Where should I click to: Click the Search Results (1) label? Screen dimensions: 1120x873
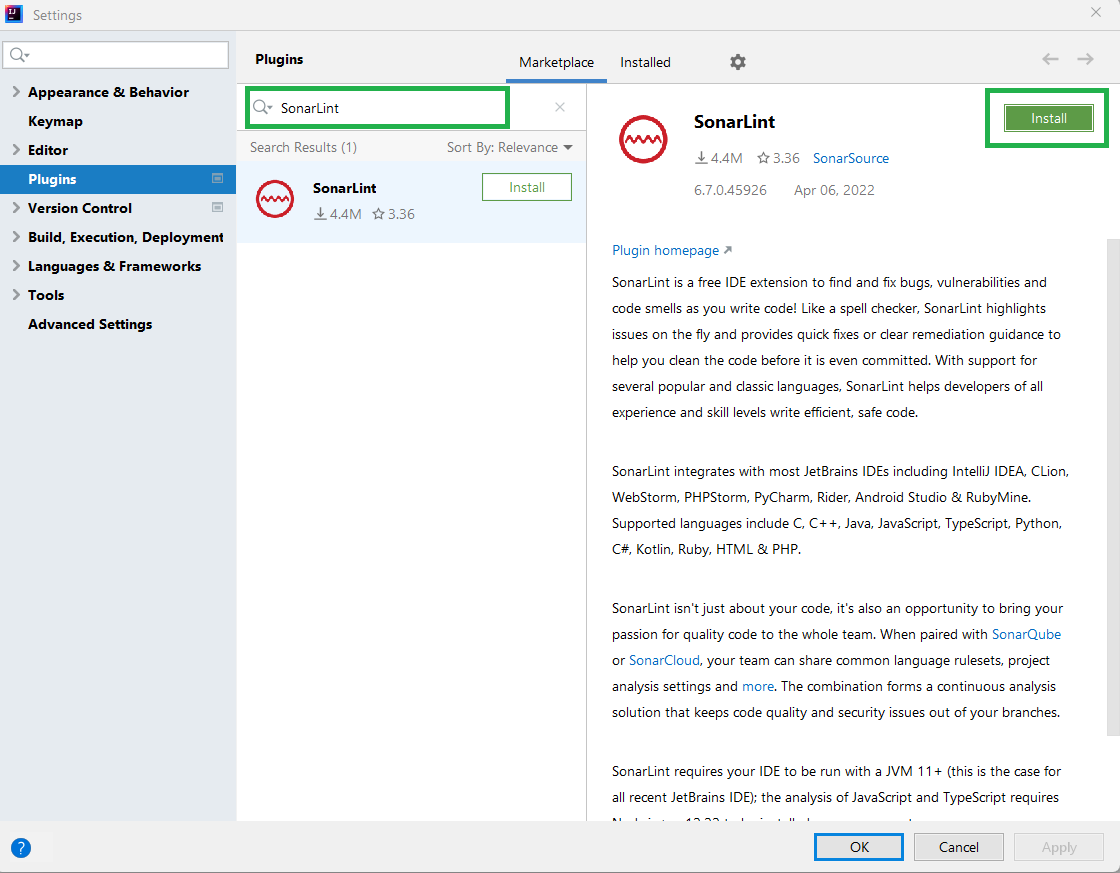coord(303,147)
